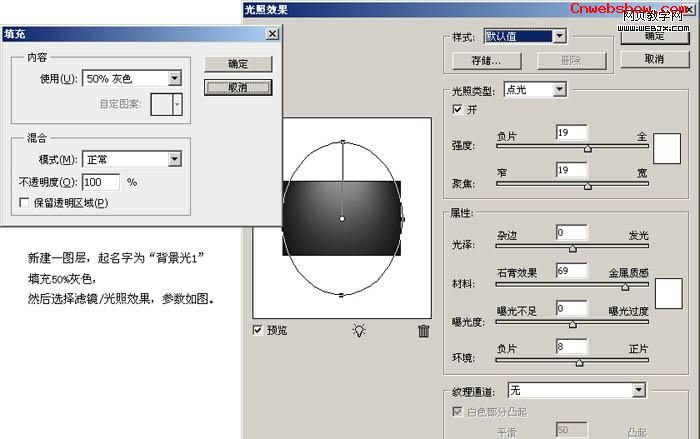The width and height of the screenshot is (700, 439).
Task: Open the color swatch beside 材料
Action: [668, 293]
